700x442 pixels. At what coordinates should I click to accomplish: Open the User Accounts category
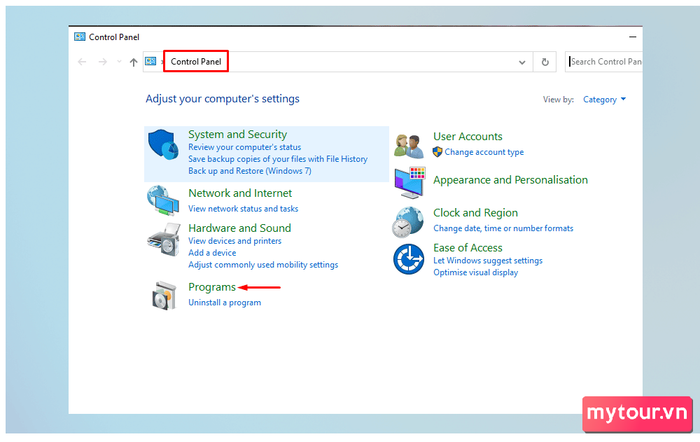click(x=468, y=137)
